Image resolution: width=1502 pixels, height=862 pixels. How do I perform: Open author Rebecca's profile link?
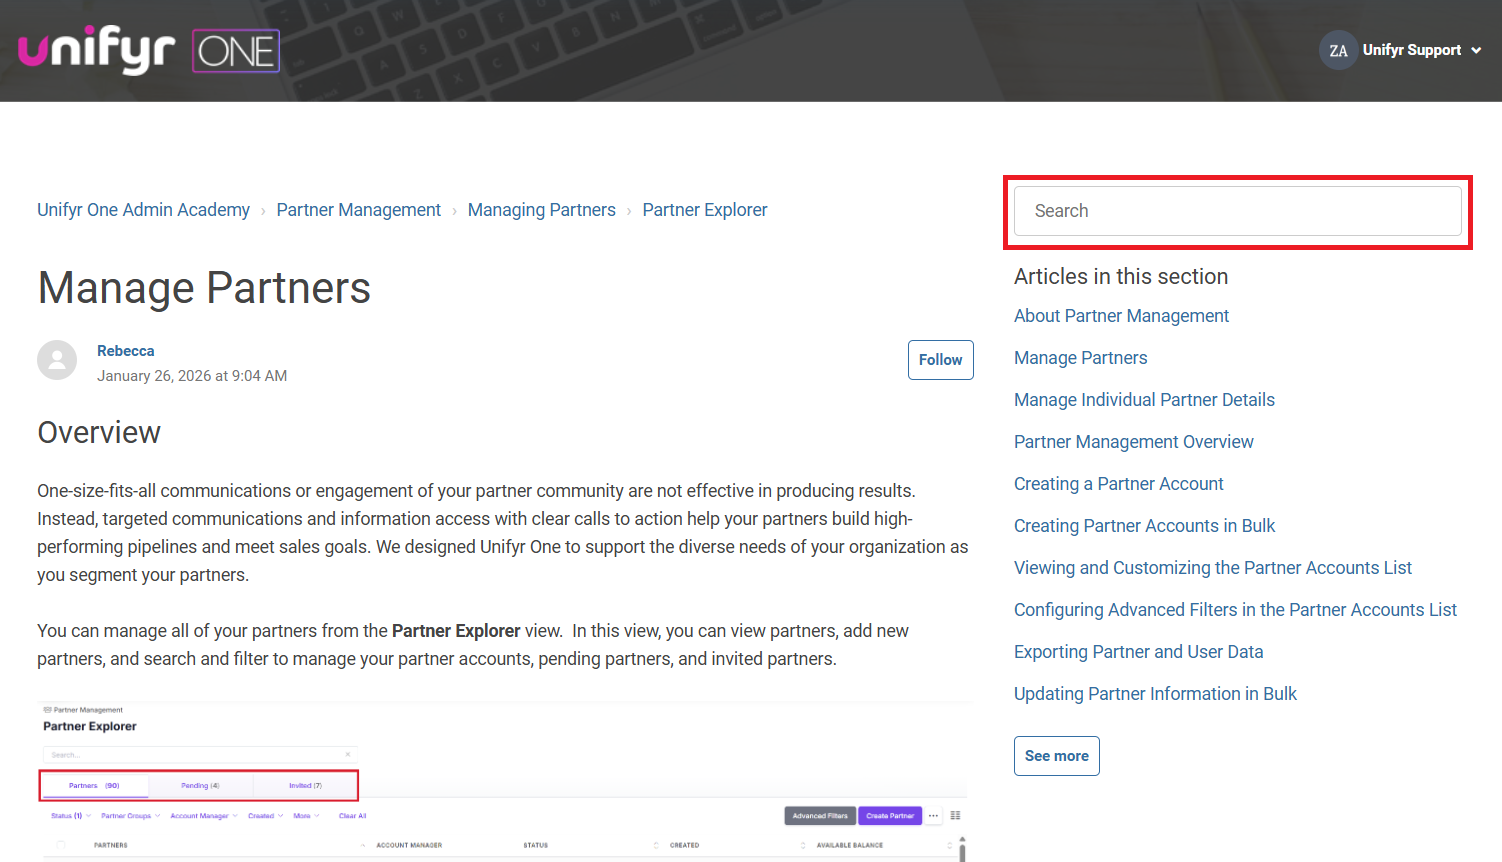point(125,351)
